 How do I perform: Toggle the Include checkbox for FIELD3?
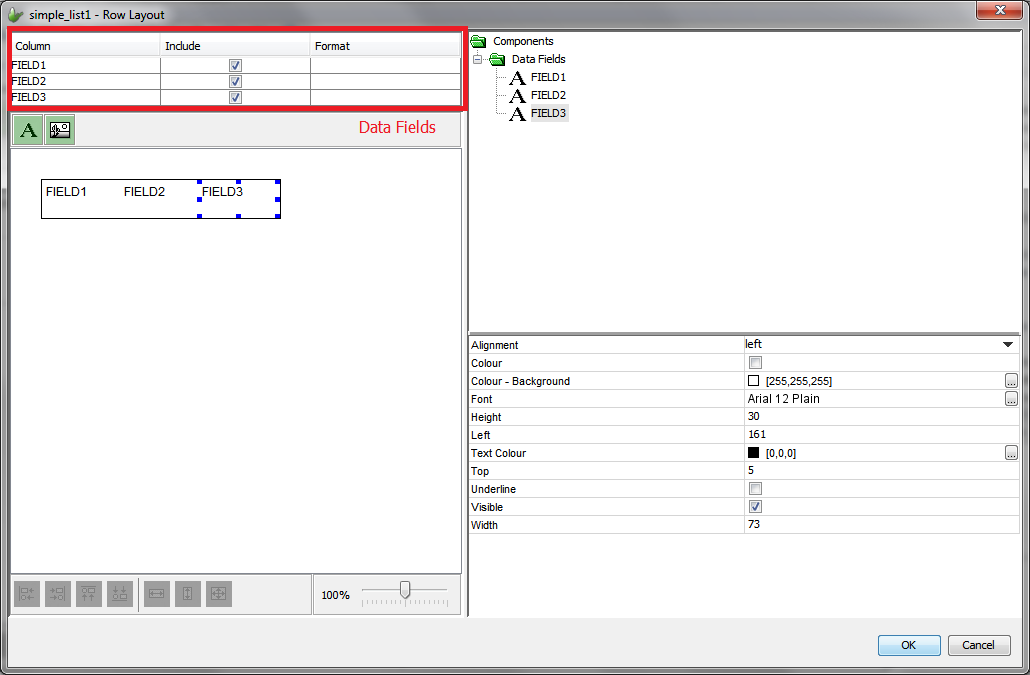tap(235, 97)
